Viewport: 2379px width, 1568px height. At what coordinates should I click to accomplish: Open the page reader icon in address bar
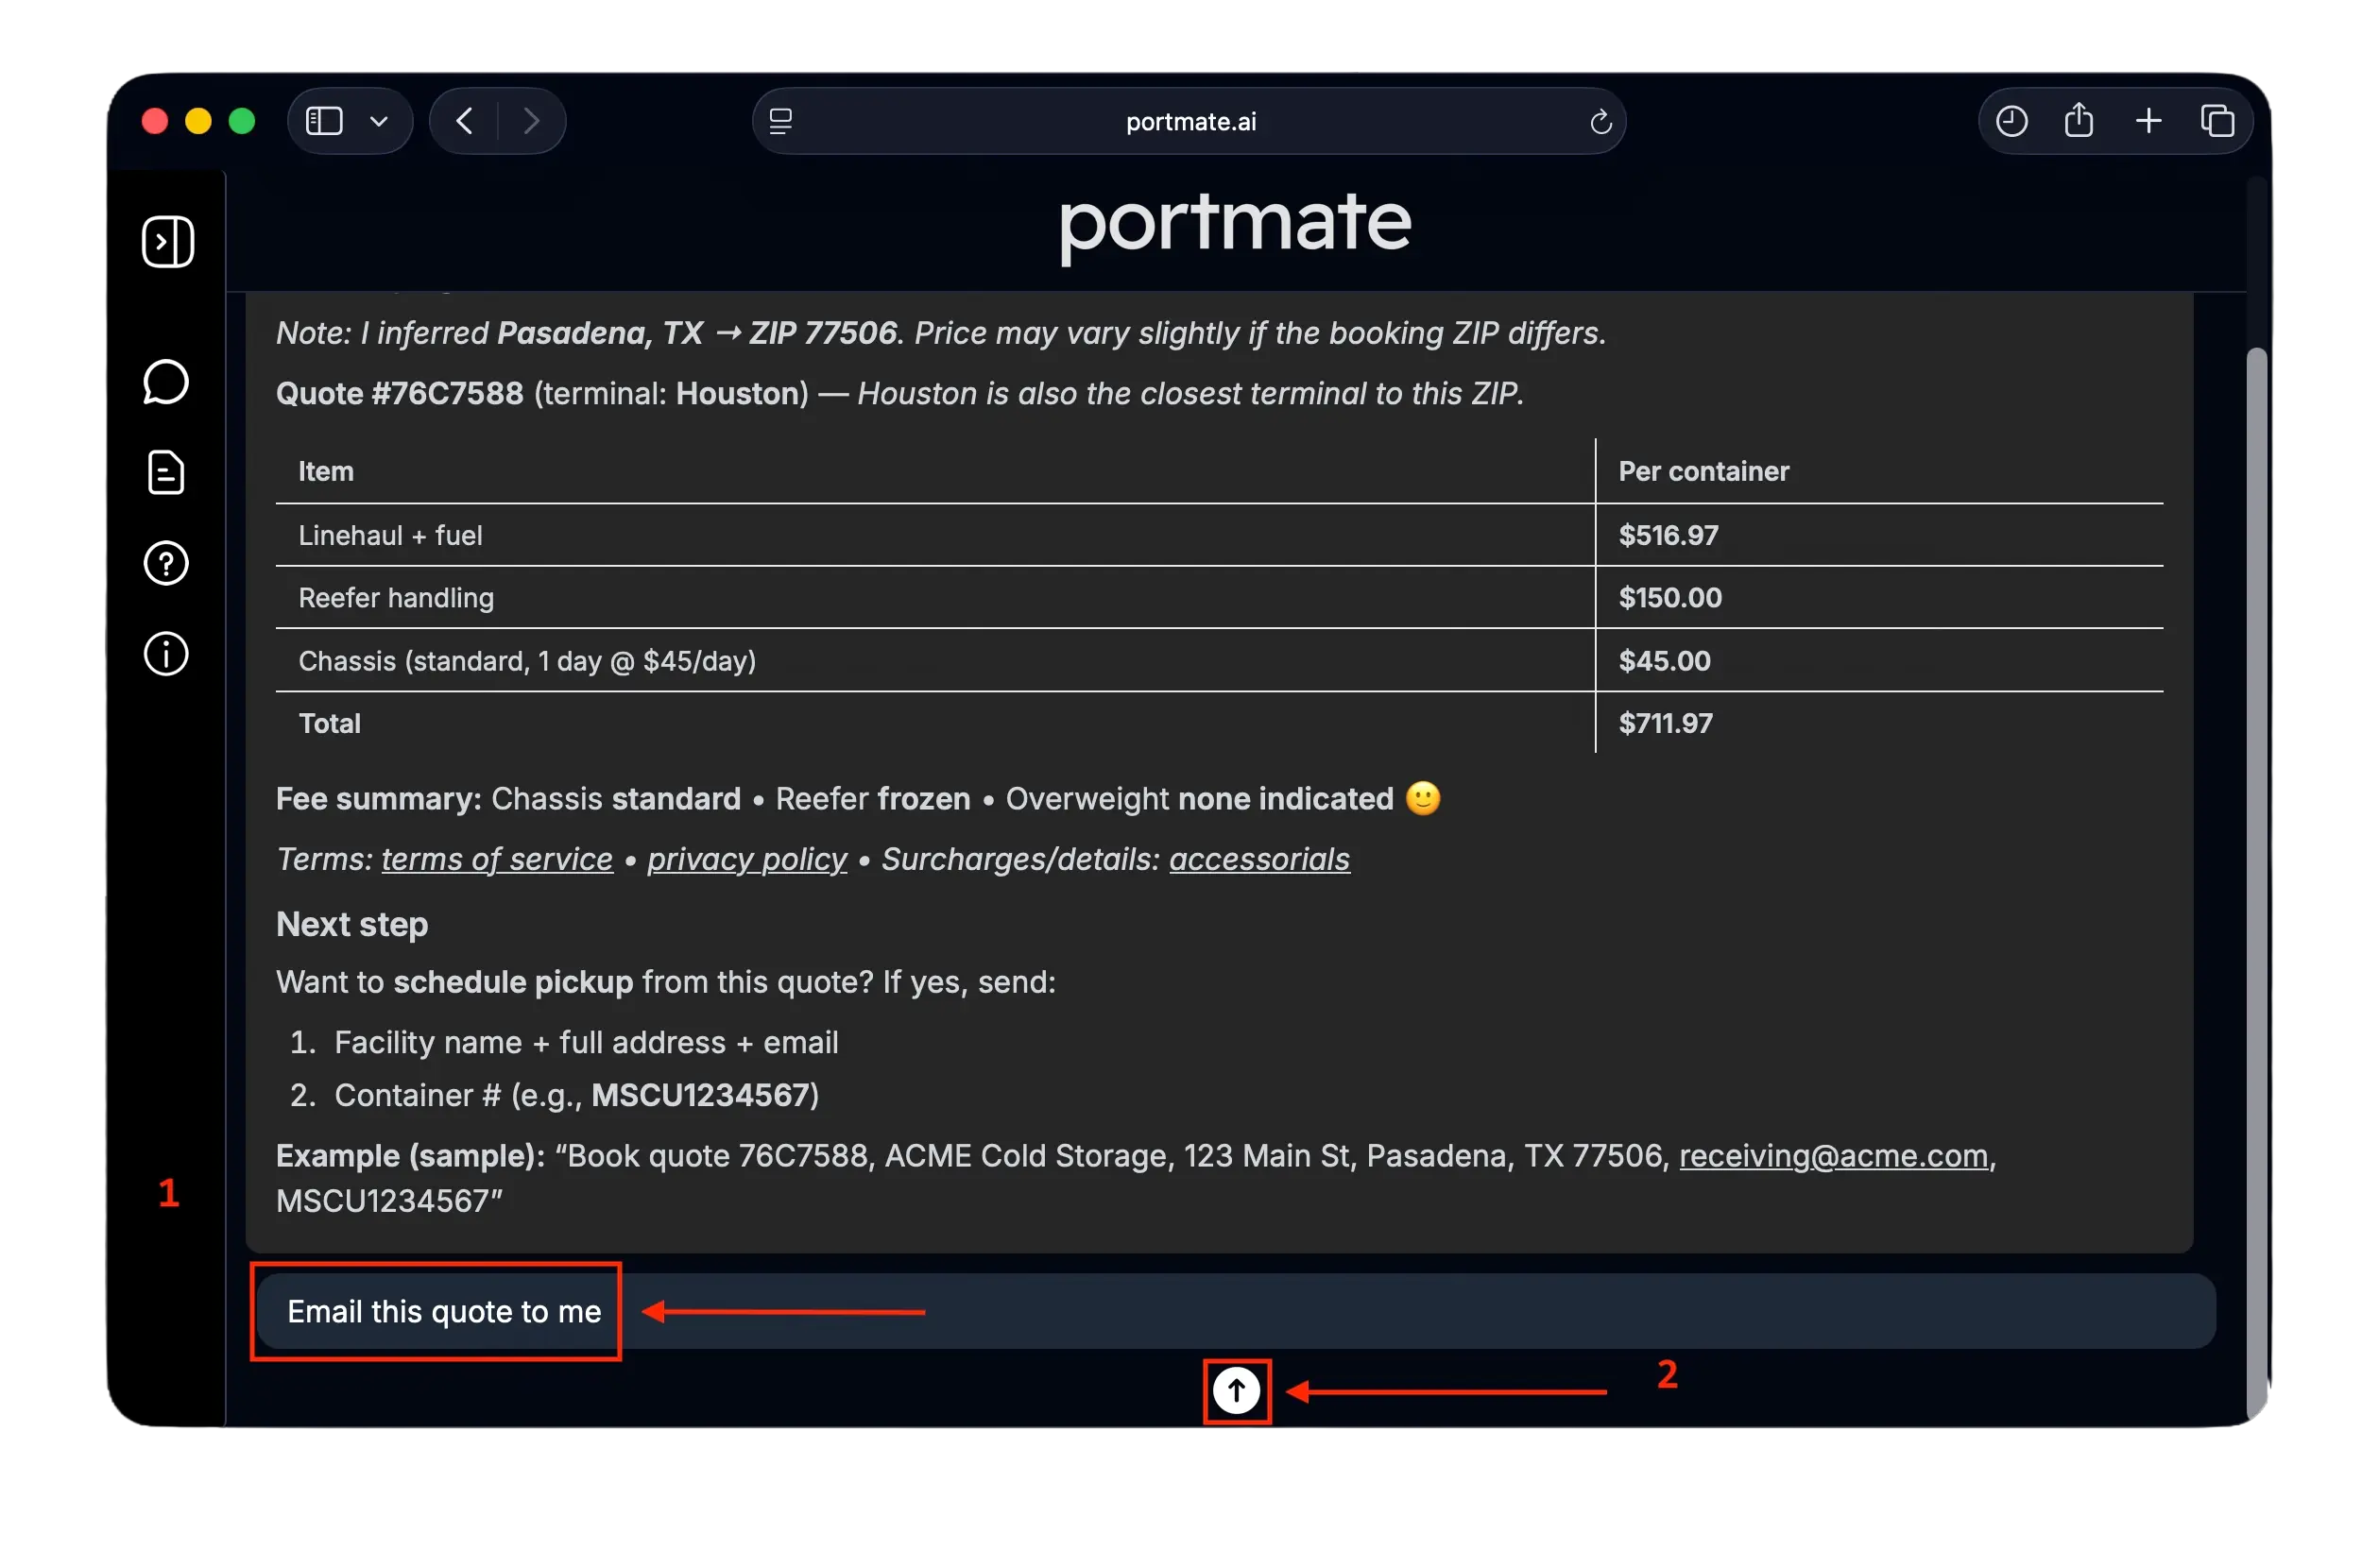[x=780, y=121]
